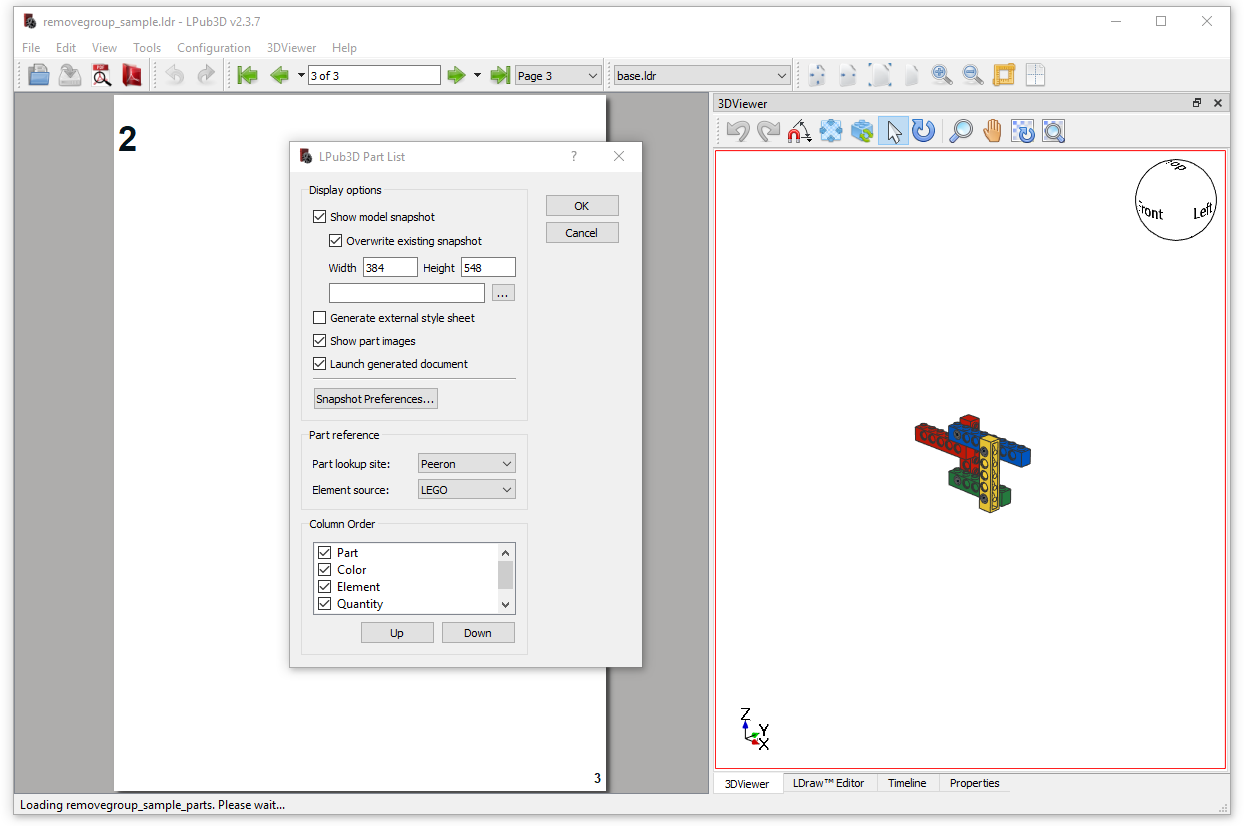The height and width of the screenshot is (826, 1244).
Task: Disable Show model snapshot option
Action: (320, 216)
